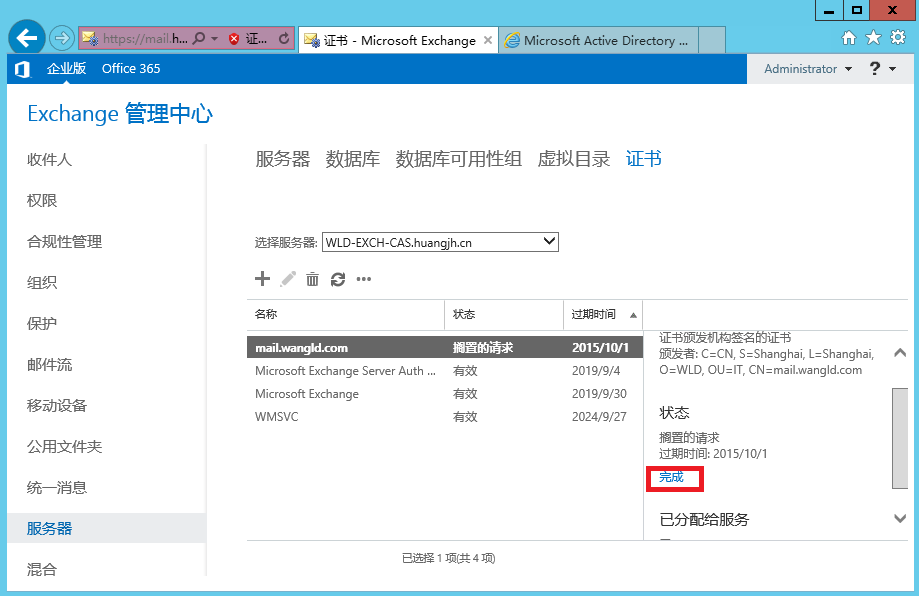Image resolution: width=919 pixels, height=596 pixels.
Task: Switch to the 服务器 tab
Action: point(282,159)
